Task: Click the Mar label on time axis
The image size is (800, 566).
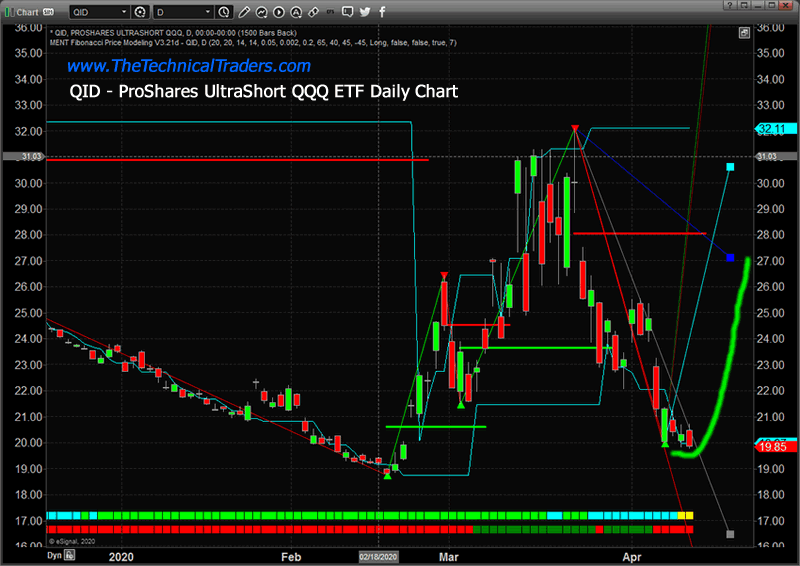Action: 448,557
